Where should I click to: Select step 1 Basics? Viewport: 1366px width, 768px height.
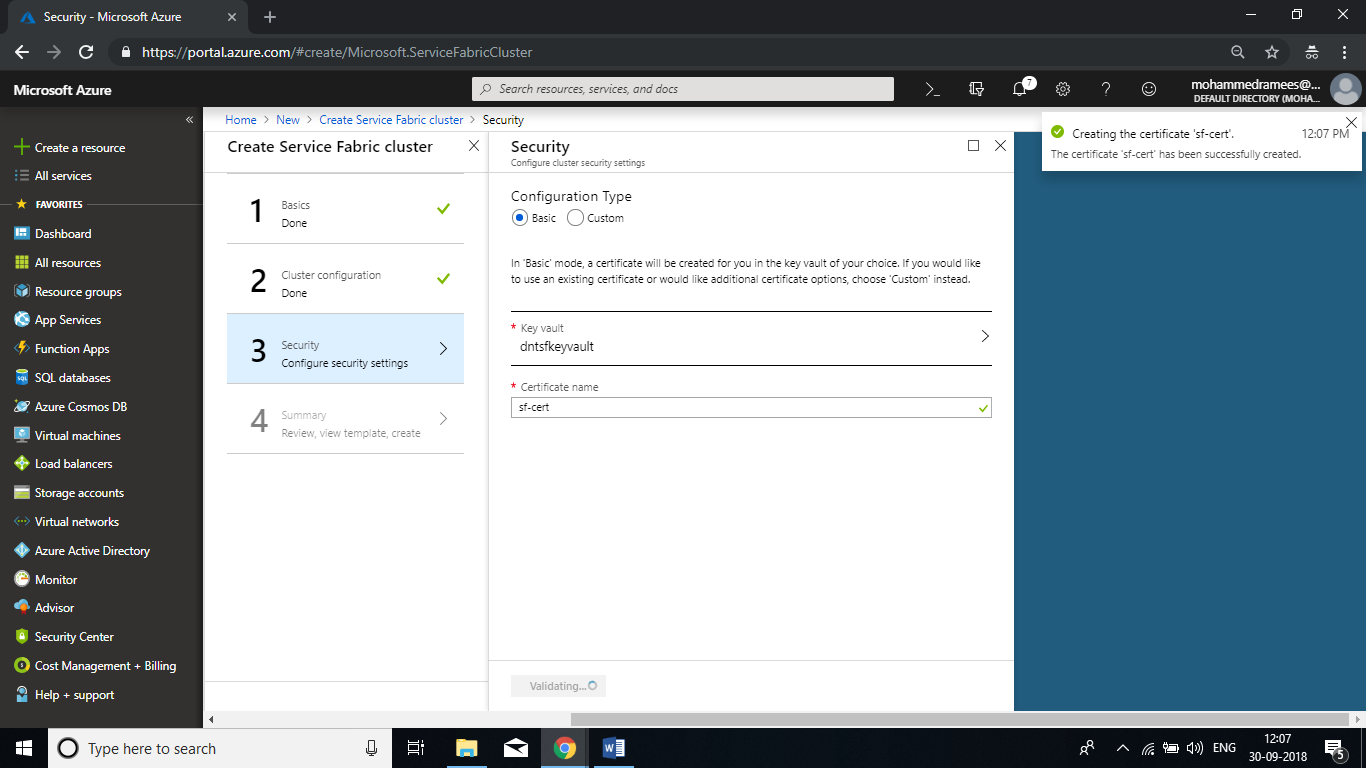point(345,213)
